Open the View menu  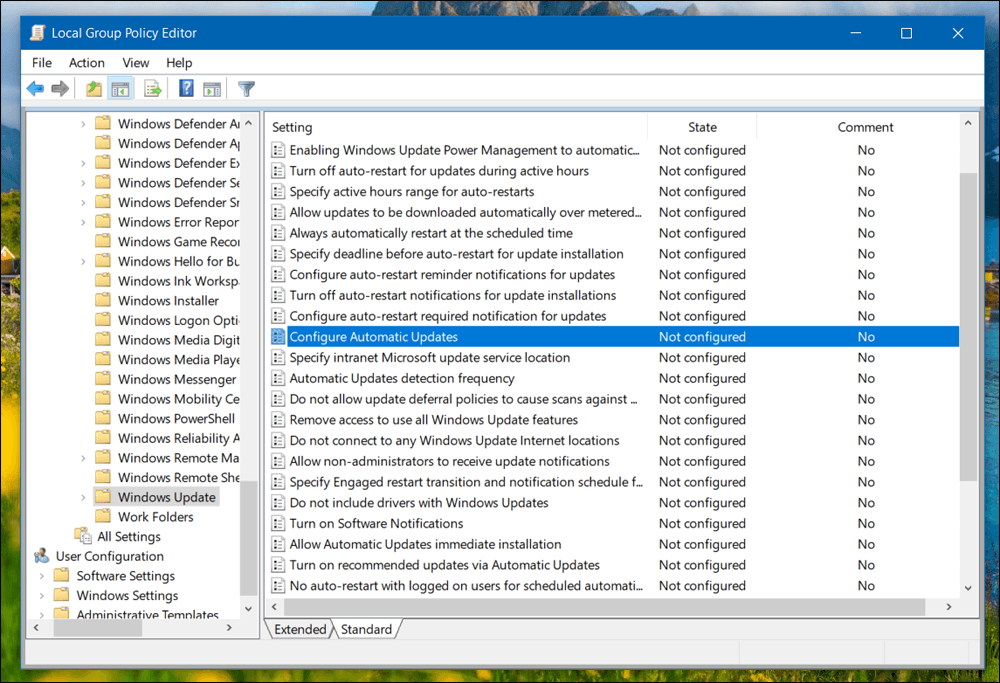click(x=136, y=62)
